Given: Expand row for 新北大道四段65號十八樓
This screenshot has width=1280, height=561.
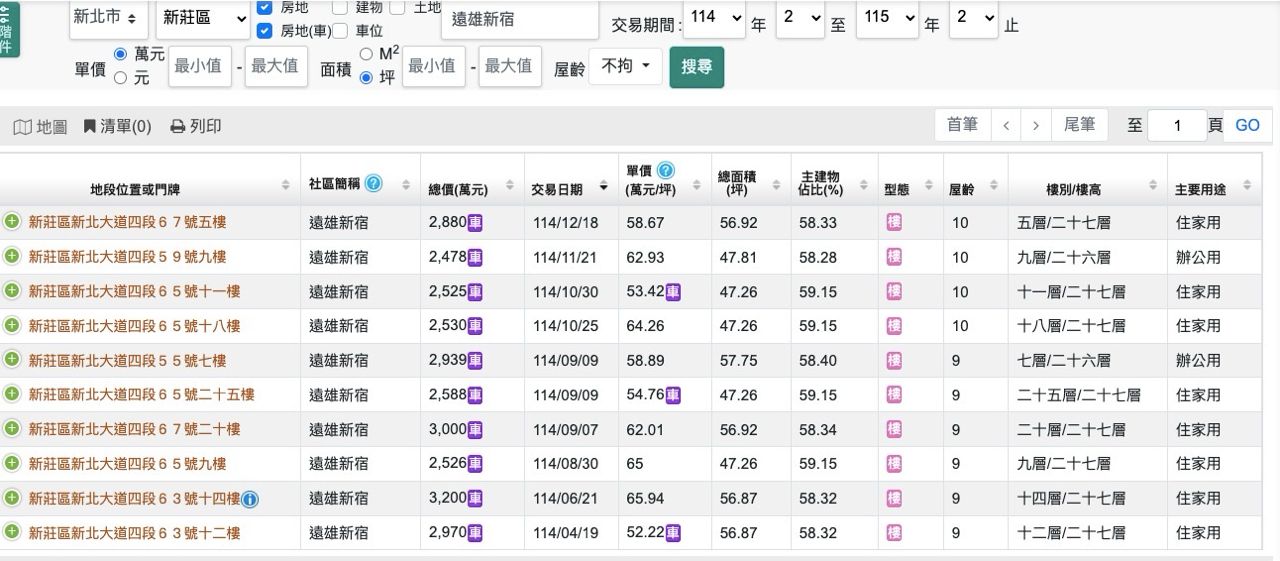Looking at the screenshot, I should 12,325.
